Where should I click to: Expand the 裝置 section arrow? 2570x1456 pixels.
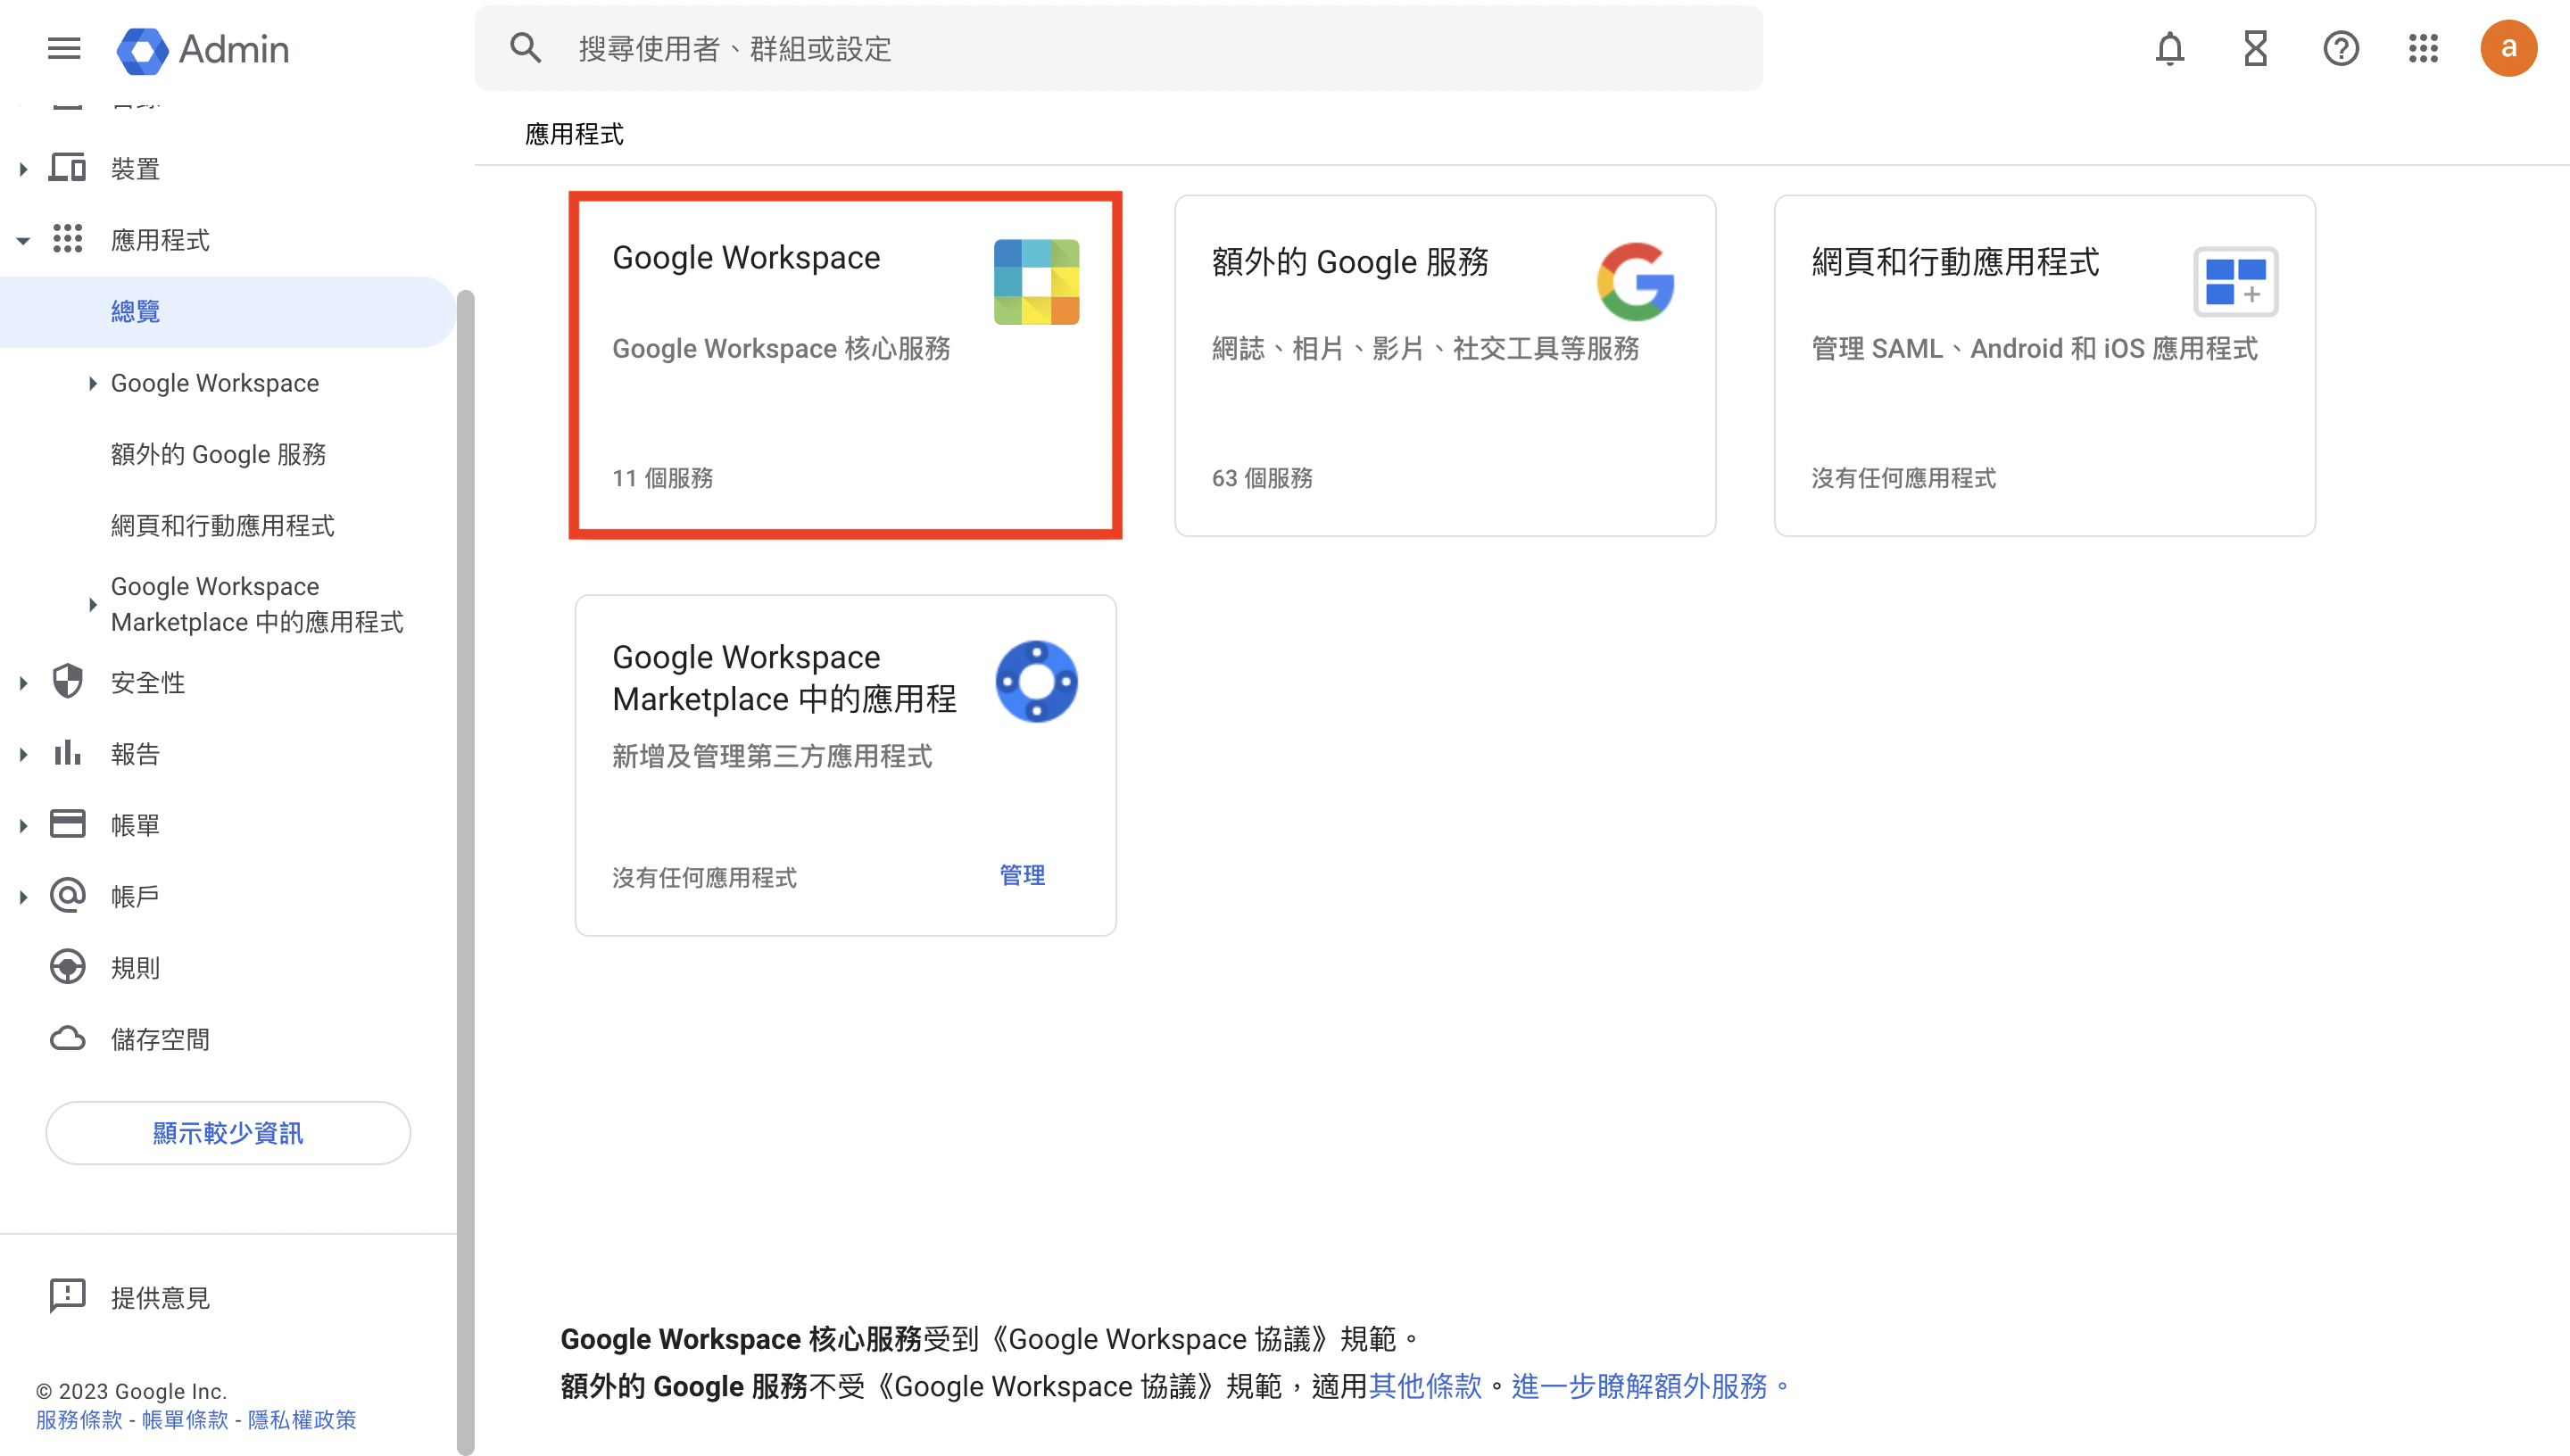coord(23,169)
